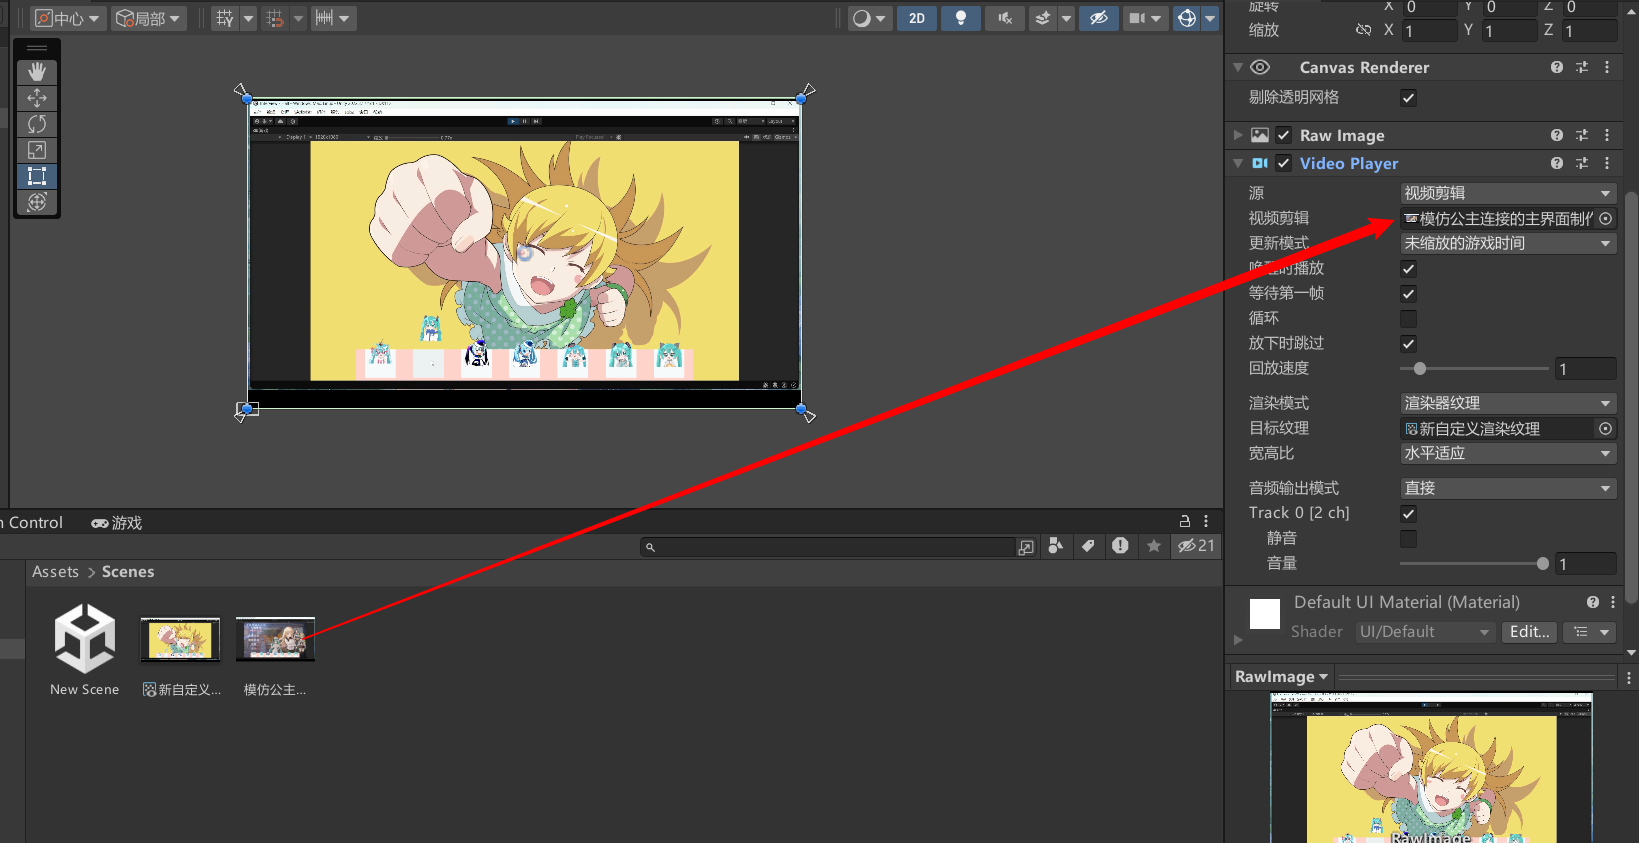Uncheck the 放下时跳过 checkbox
Viewport: 1639px width, 843px height.
point(1408,344)
